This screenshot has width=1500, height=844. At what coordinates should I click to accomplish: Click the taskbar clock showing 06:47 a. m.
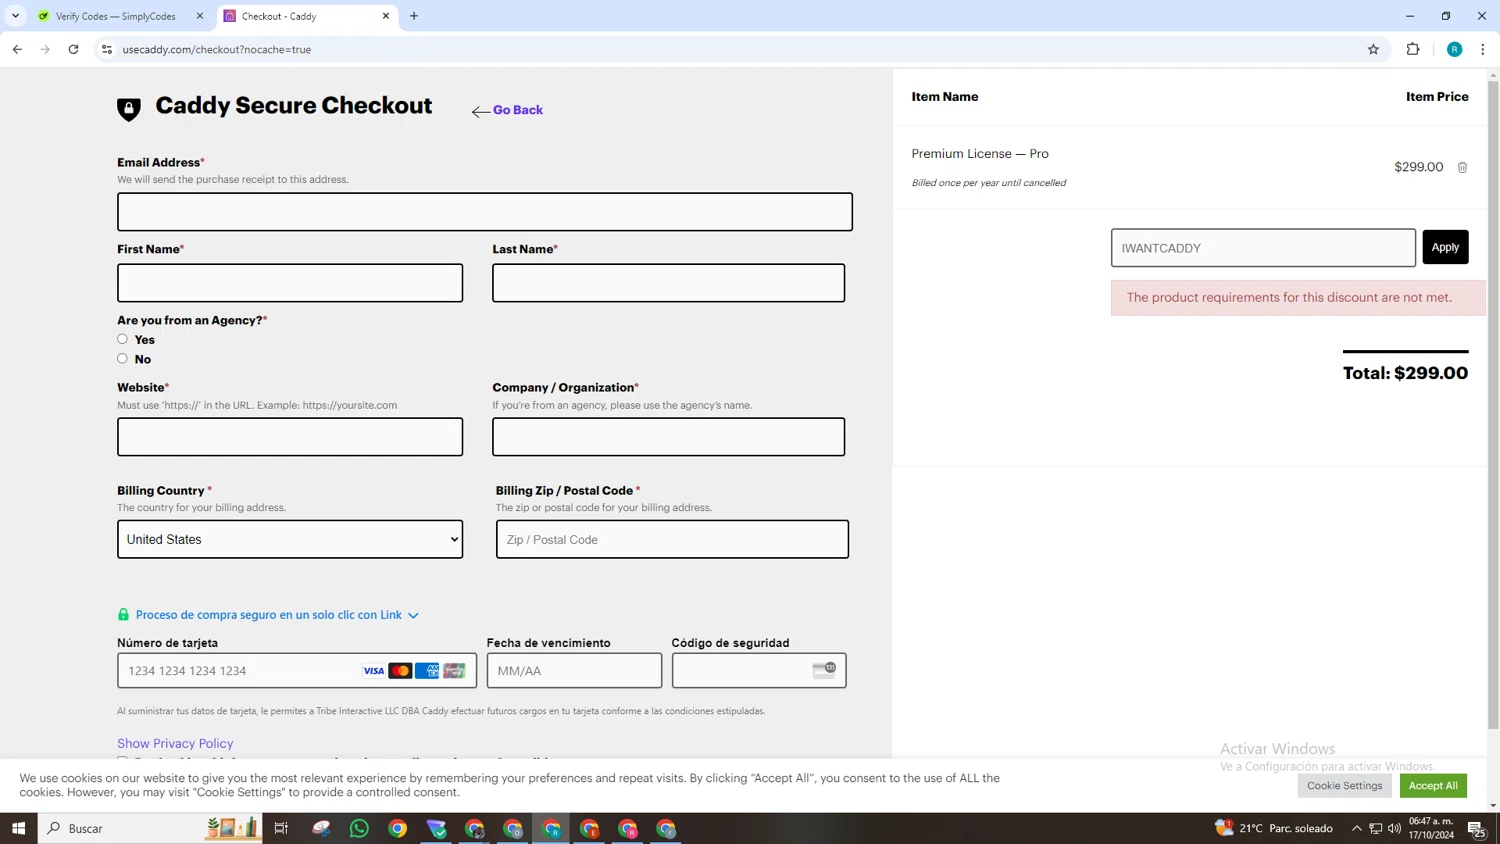point(1431,828)
